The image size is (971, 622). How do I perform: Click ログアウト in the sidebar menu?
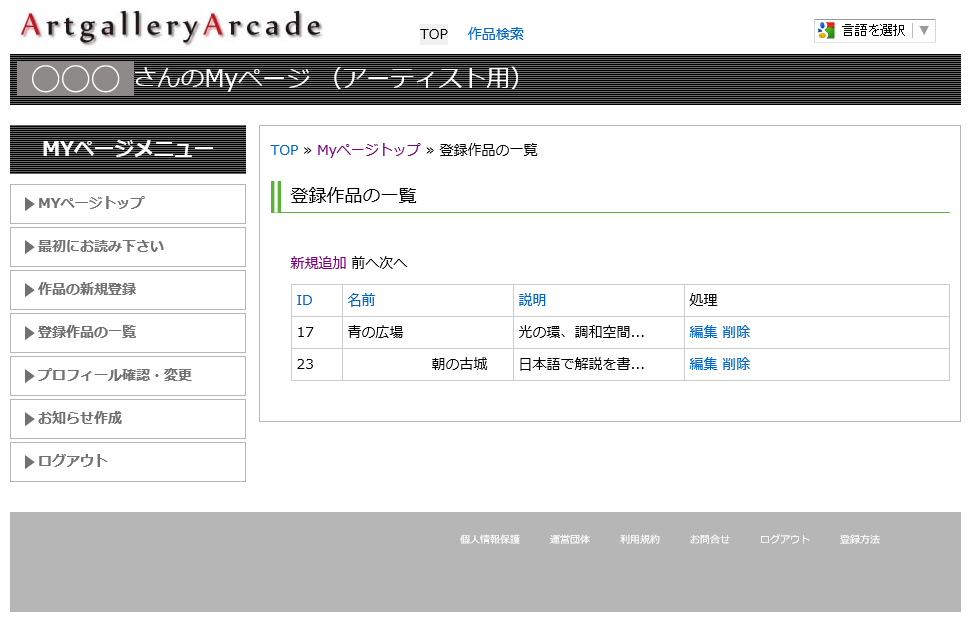pos(128,461)
